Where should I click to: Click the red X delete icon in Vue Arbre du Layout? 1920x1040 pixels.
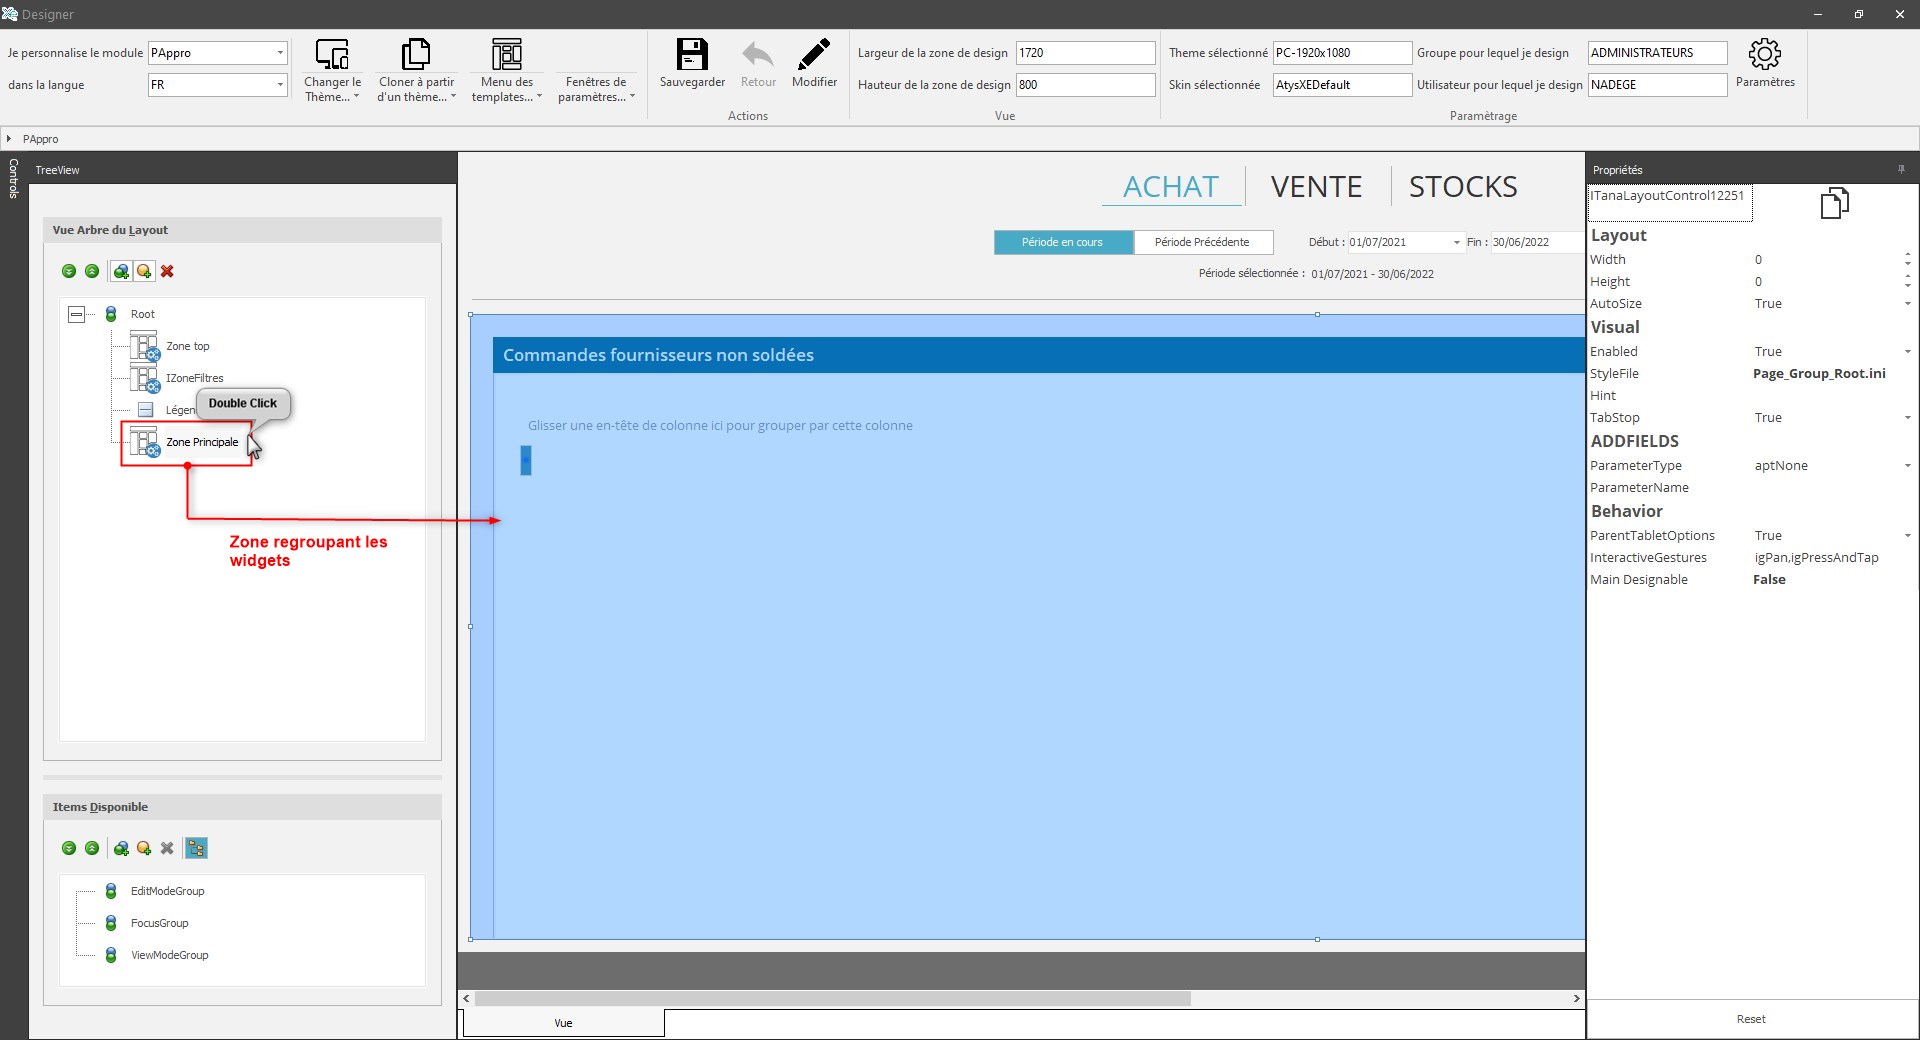click(167, 271)
